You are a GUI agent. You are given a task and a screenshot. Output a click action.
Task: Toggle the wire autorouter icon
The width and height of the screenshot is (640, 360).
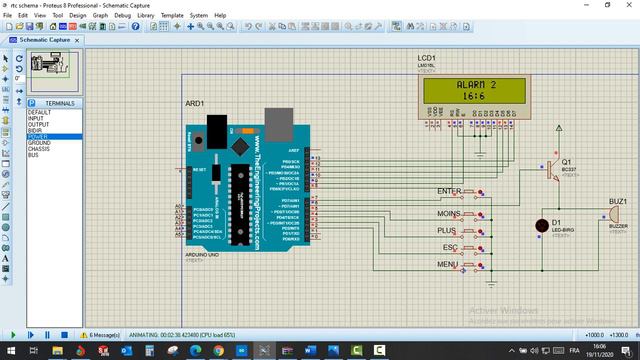click(396, 27)
